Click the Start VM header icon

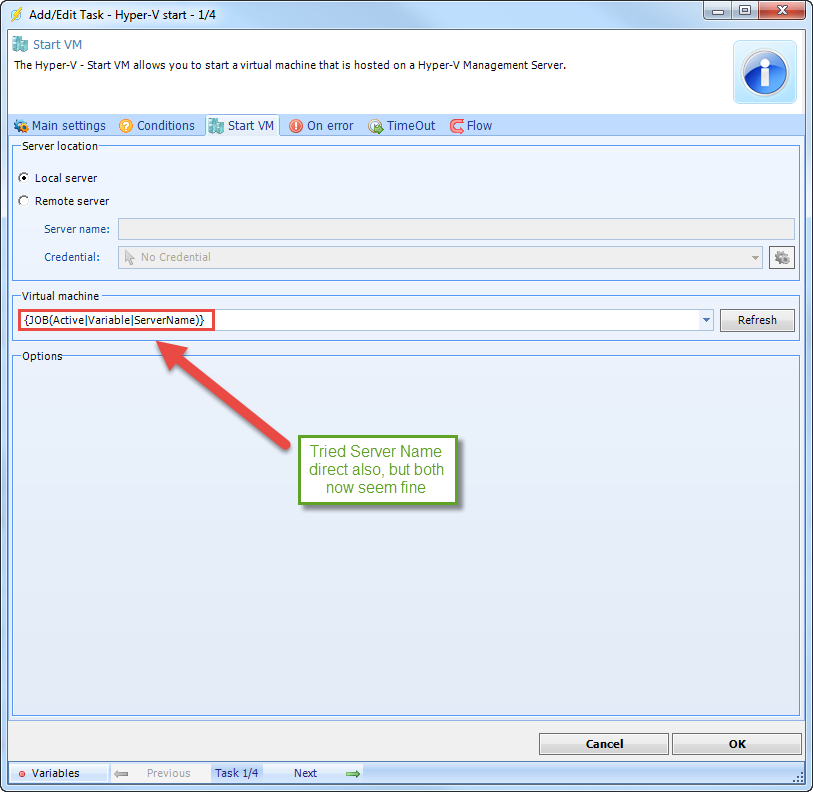pyautogui.click(x=19, y=45)
